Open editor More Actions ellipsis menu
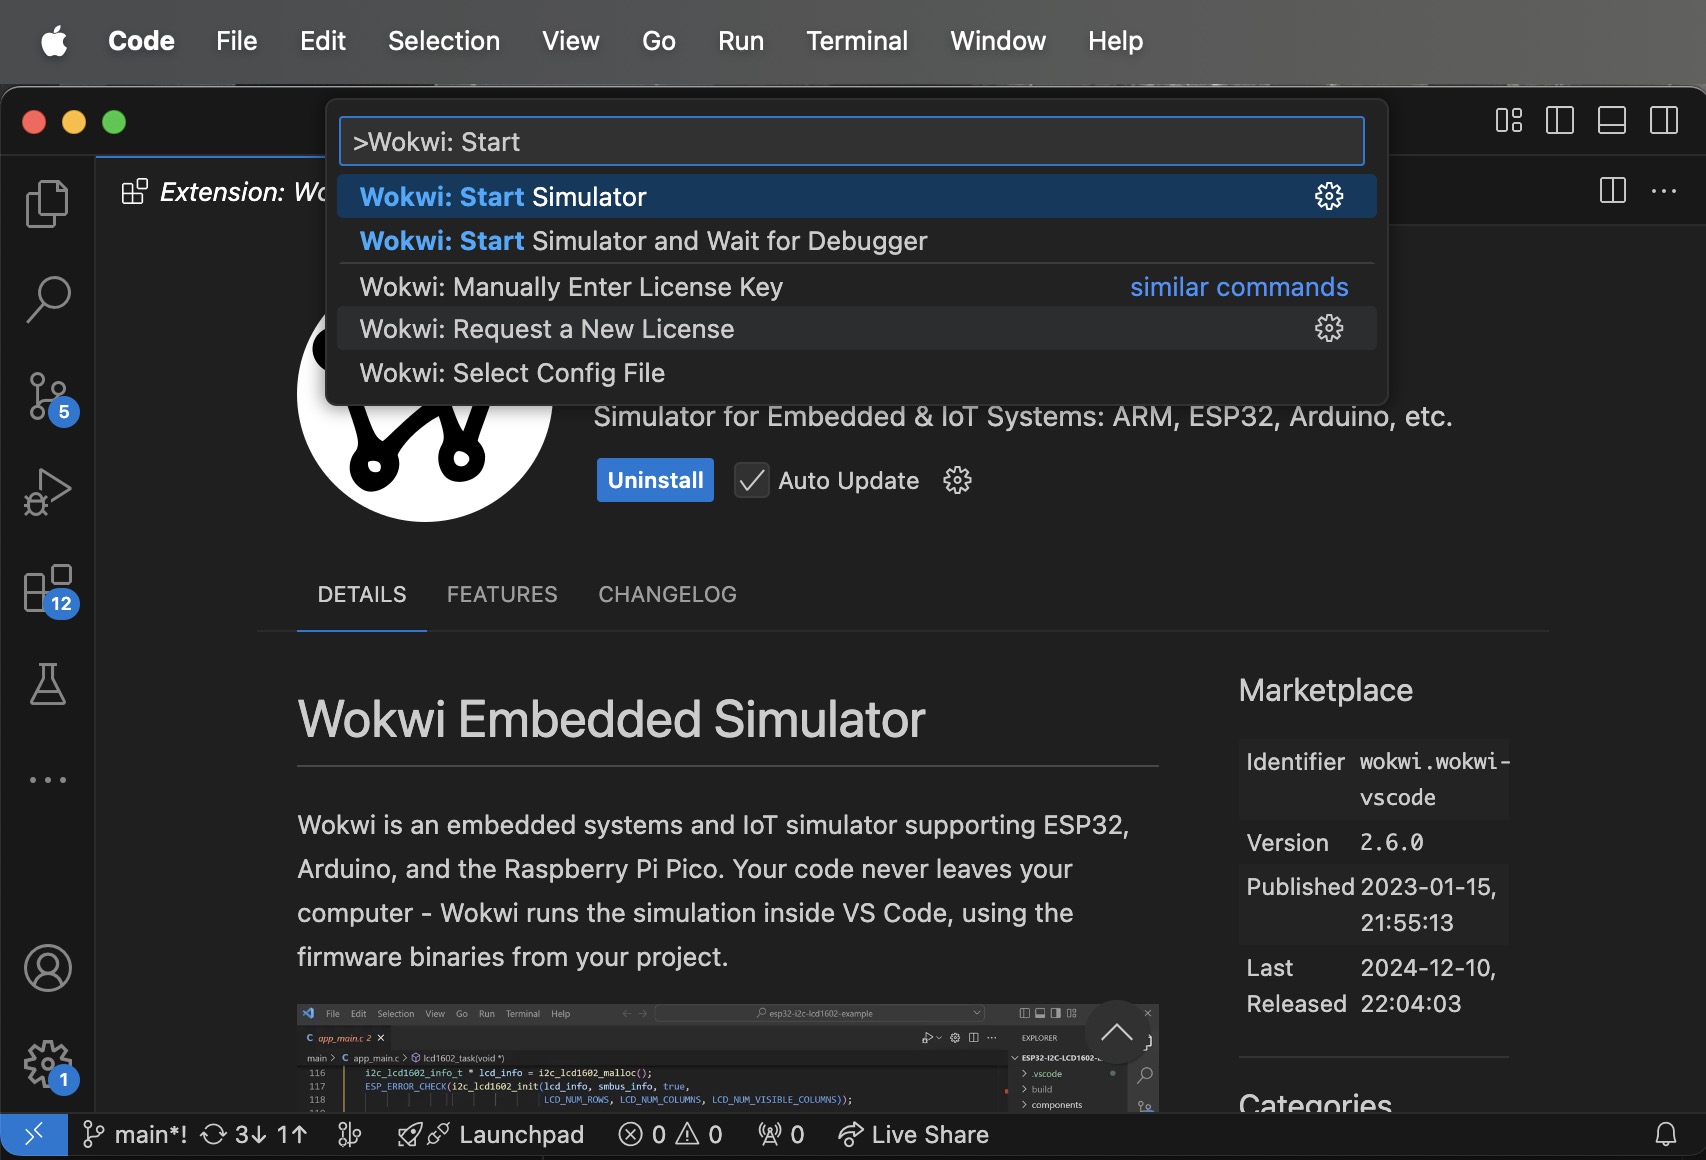This screenshot has width=1706, height=1160. [1664, 191]
